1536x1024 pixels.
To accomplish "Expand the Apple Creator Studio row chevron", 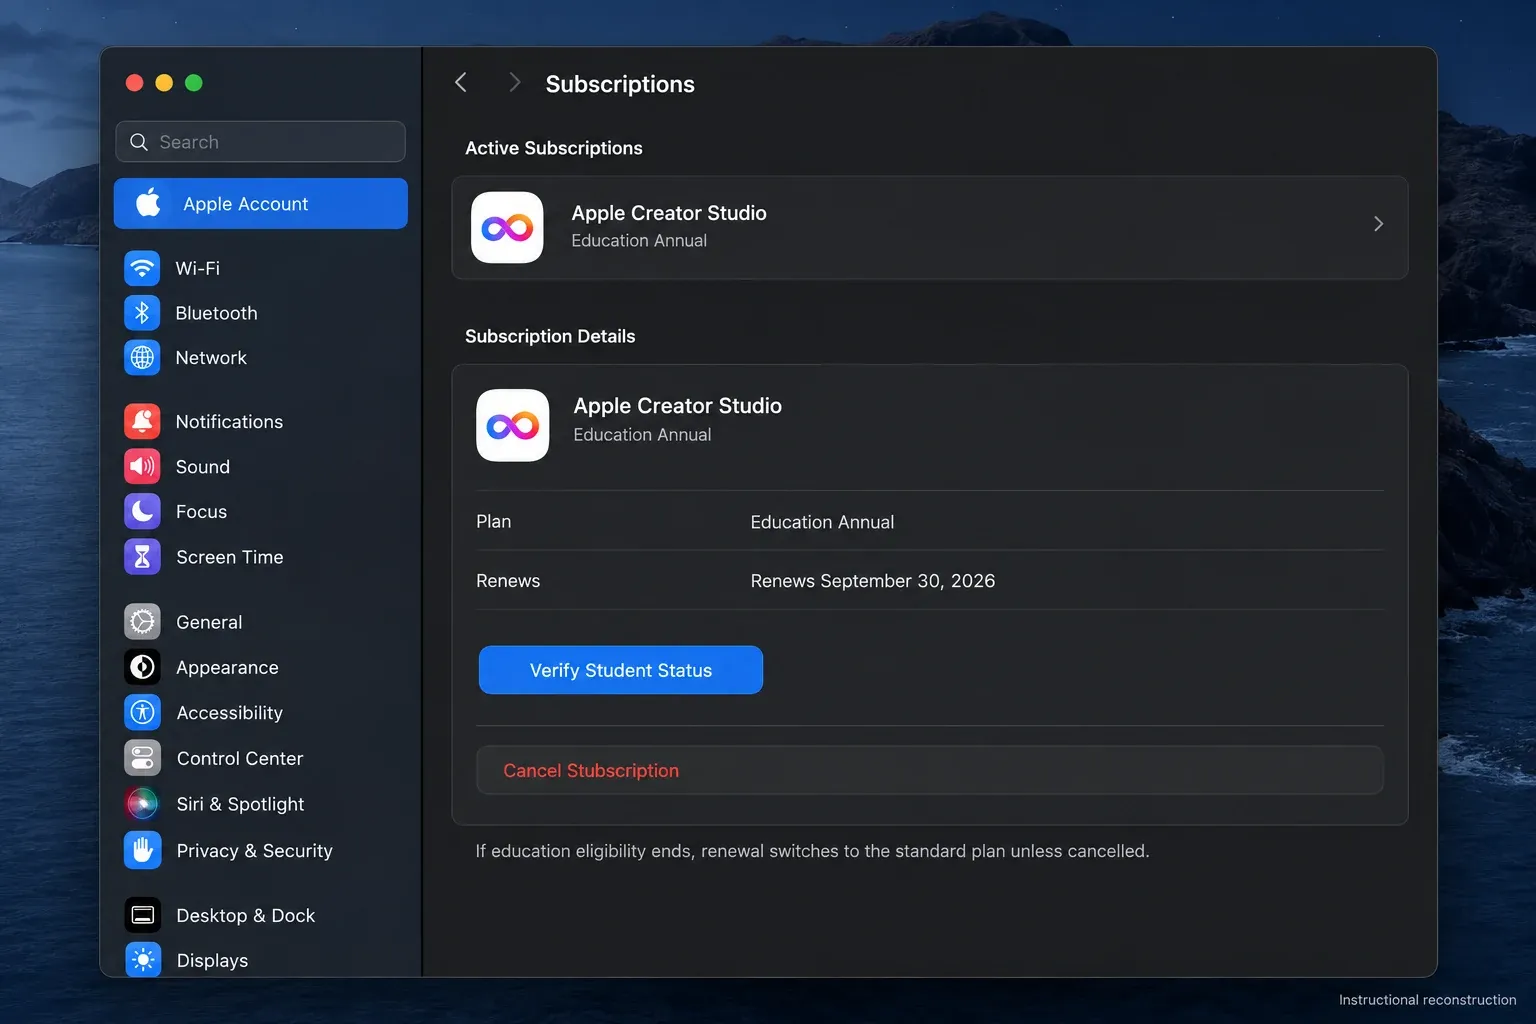I will 1378,224.
